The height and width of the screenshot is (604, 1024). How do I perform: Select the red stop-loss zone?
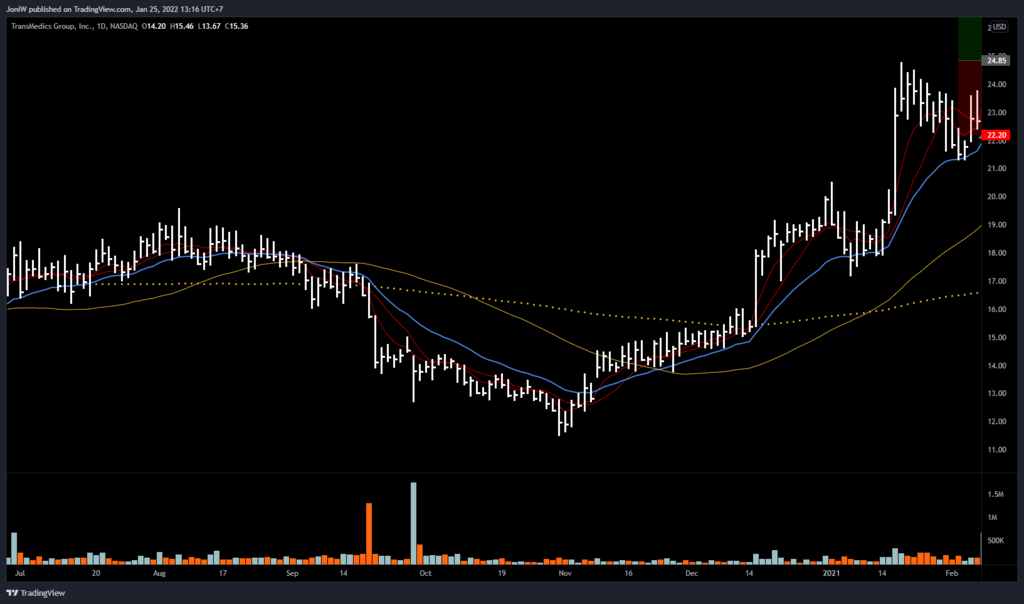[970, 95]
